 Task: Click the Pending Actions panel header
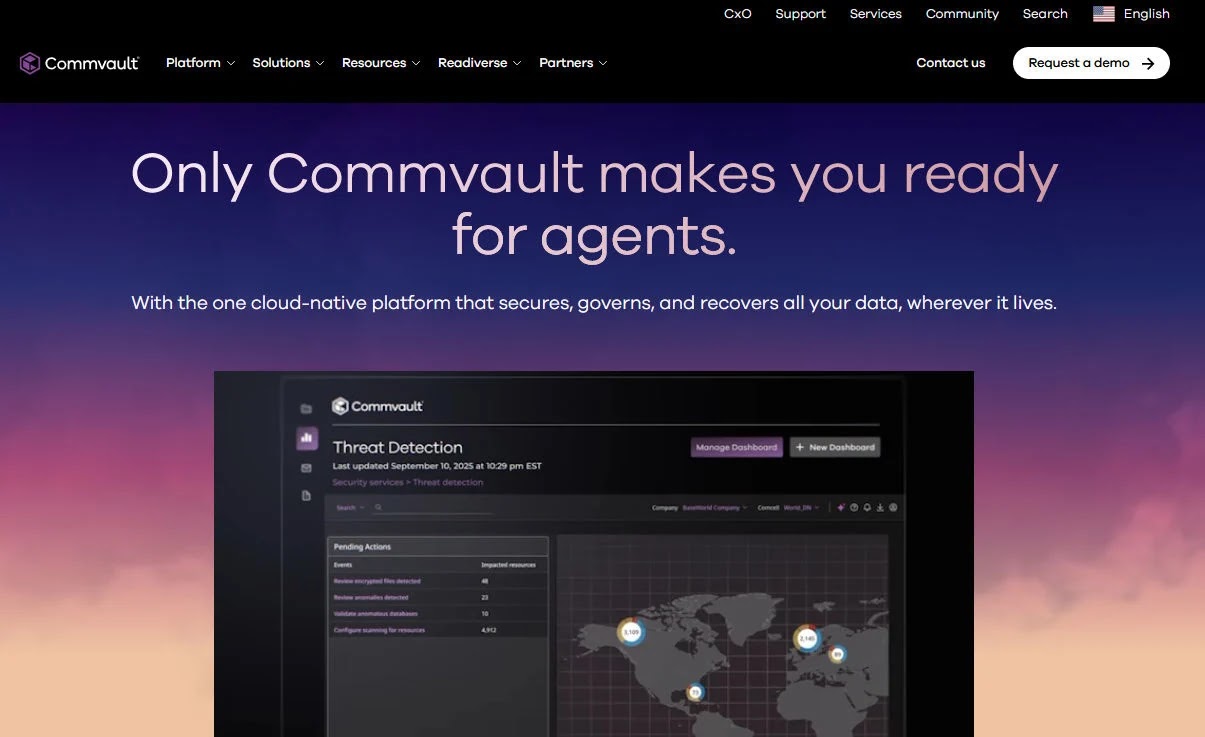(438, 547)
